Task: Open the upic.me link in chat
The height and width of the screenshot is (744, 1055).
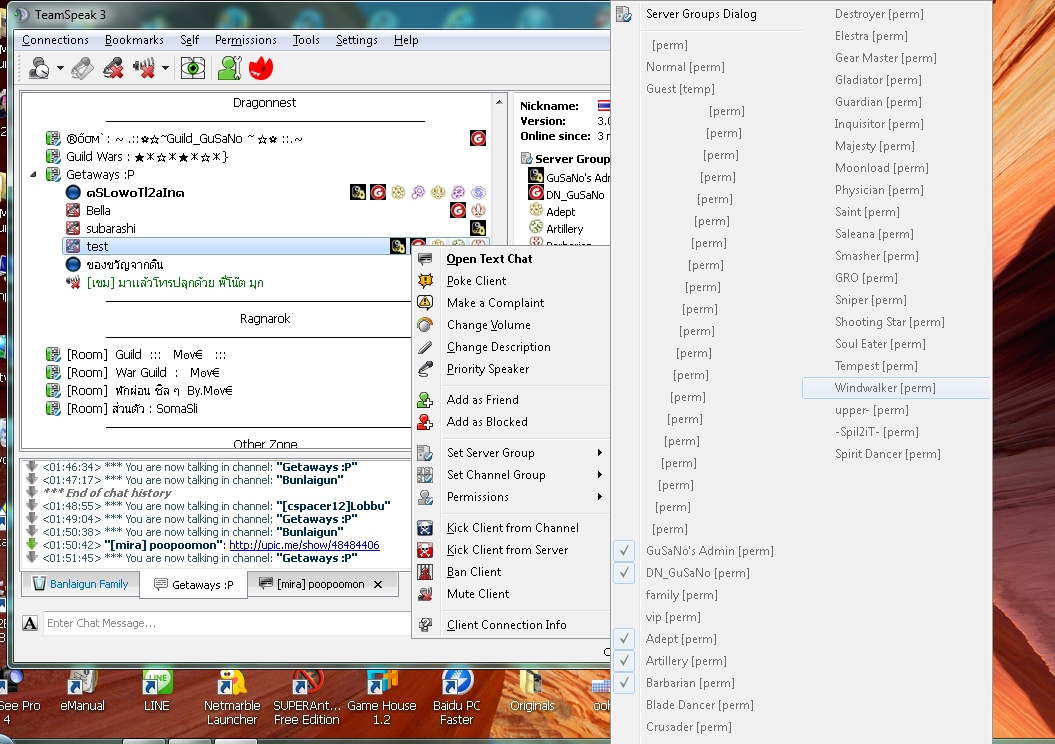Action: (304, 545)
